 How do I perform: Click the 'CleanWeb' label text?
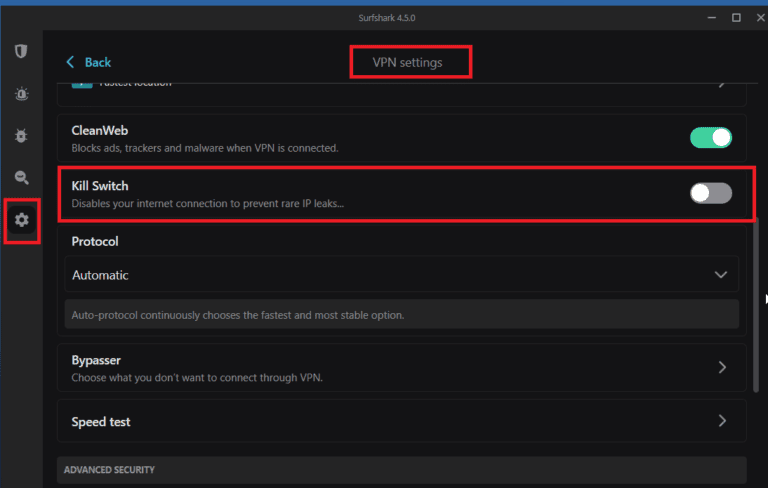[x=100, y=131]
